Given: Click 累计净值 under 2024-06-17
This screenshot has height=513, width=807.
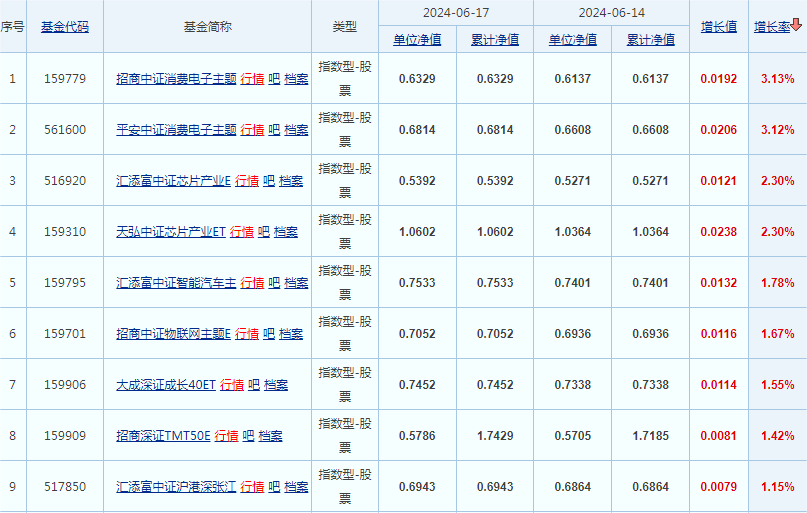Looking at the screenshot, I should coord(495,40).
